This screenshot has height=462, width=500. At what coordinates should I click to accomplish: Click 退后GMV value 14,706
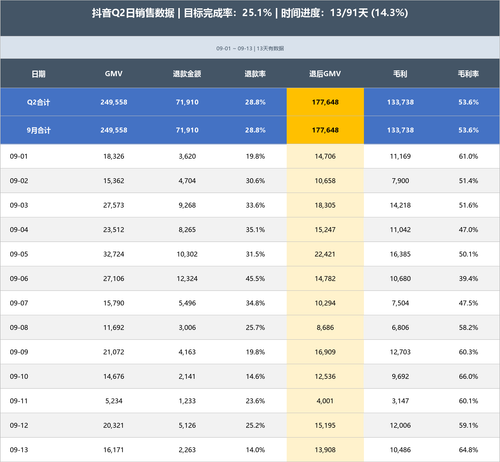[325, 156]
